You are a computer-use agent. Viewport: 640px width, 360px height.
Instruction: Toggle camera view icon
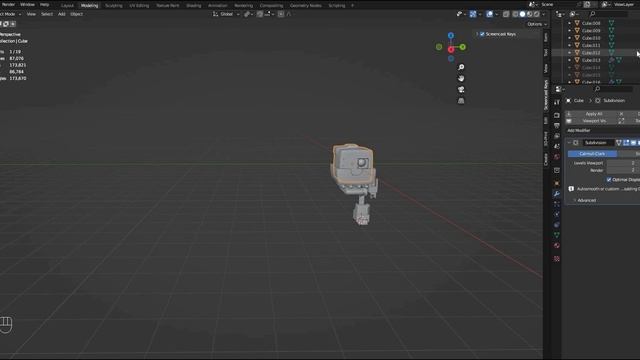click(x=461, y=89)
